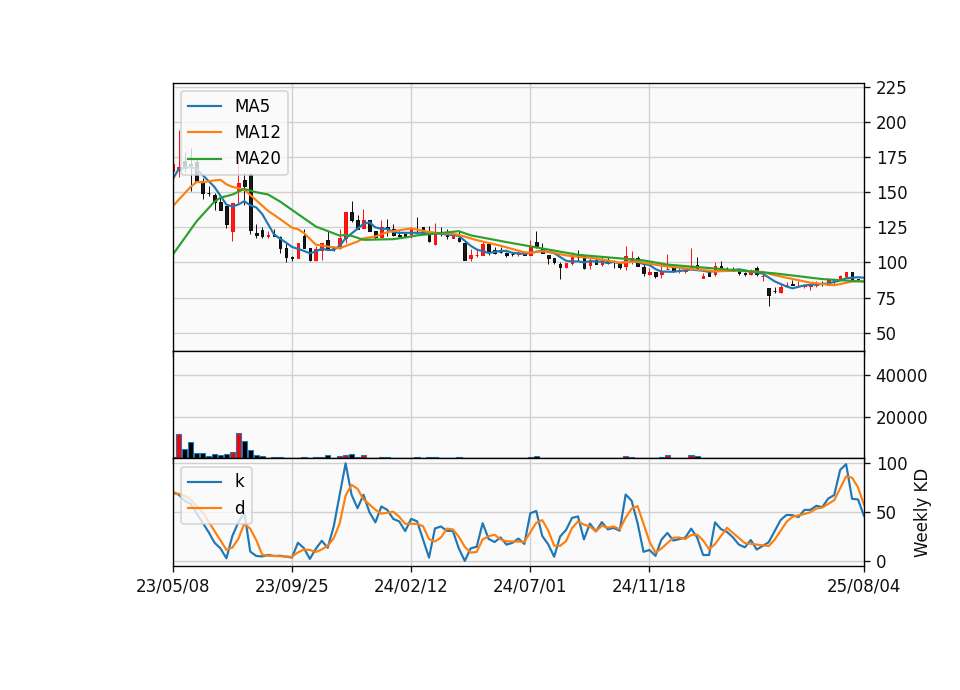Click the 40000 volume axis value

(901, 376)
